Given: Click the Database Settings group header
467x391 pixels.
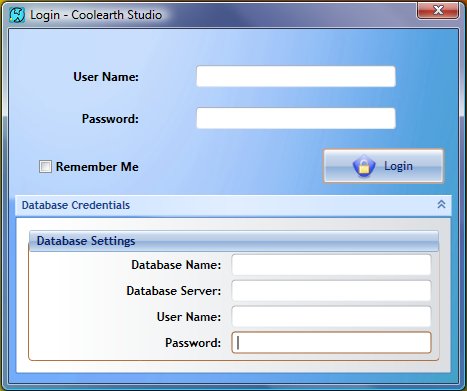Looking at the screenshot, I should 234,241.
